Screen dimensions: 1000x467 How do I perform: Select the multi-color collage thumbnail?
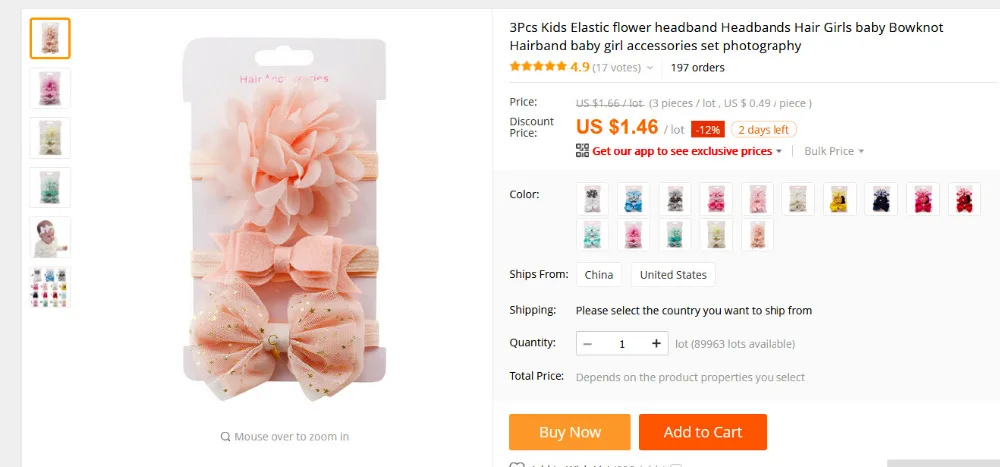click(x=50, y=286)
